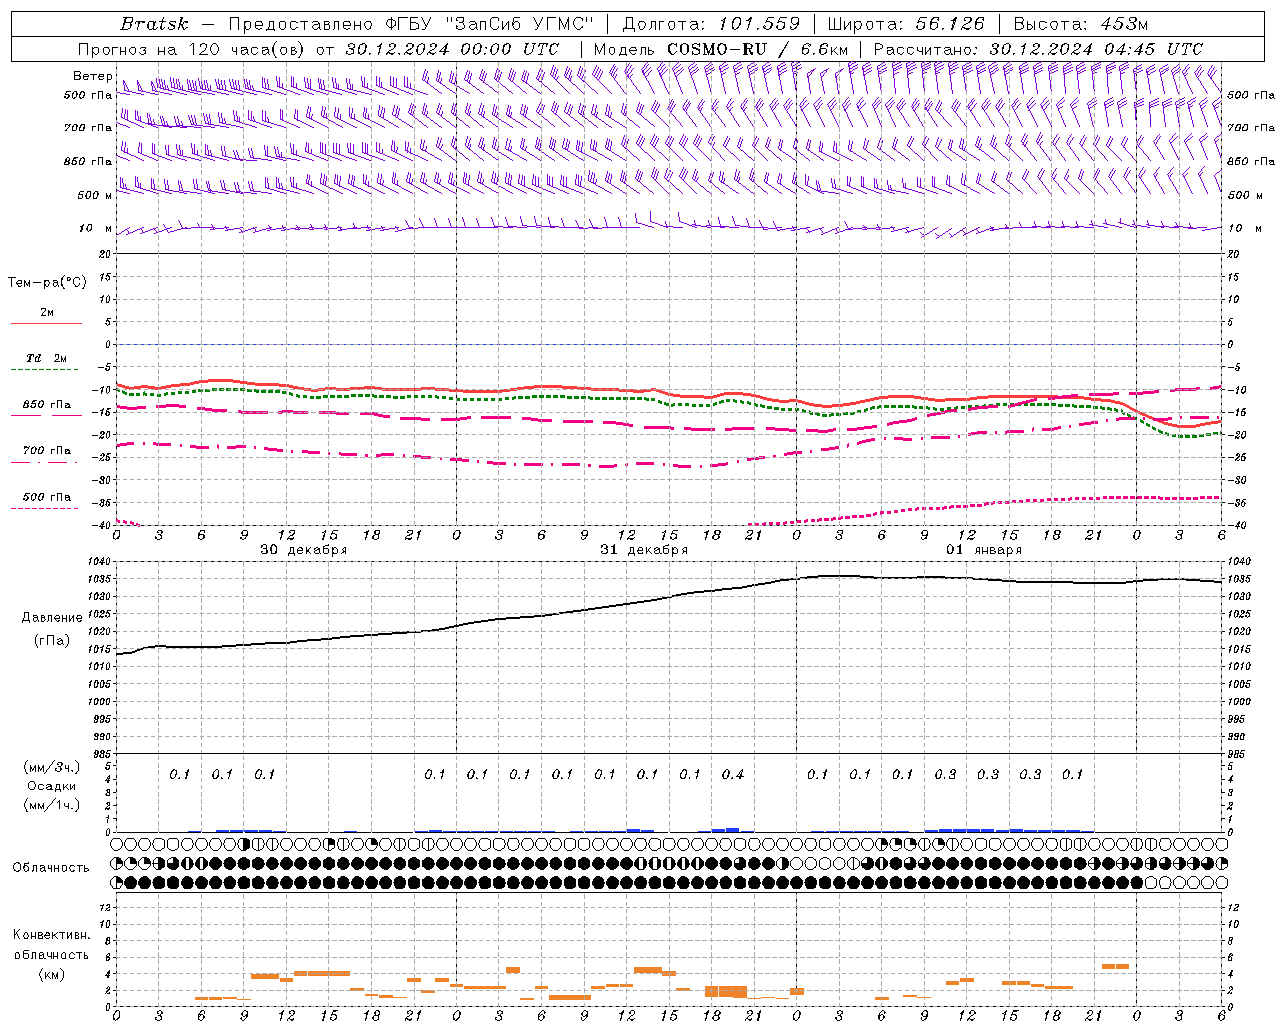Click the "Долгота: 101.559" longitude value

(x=711, y=23)
